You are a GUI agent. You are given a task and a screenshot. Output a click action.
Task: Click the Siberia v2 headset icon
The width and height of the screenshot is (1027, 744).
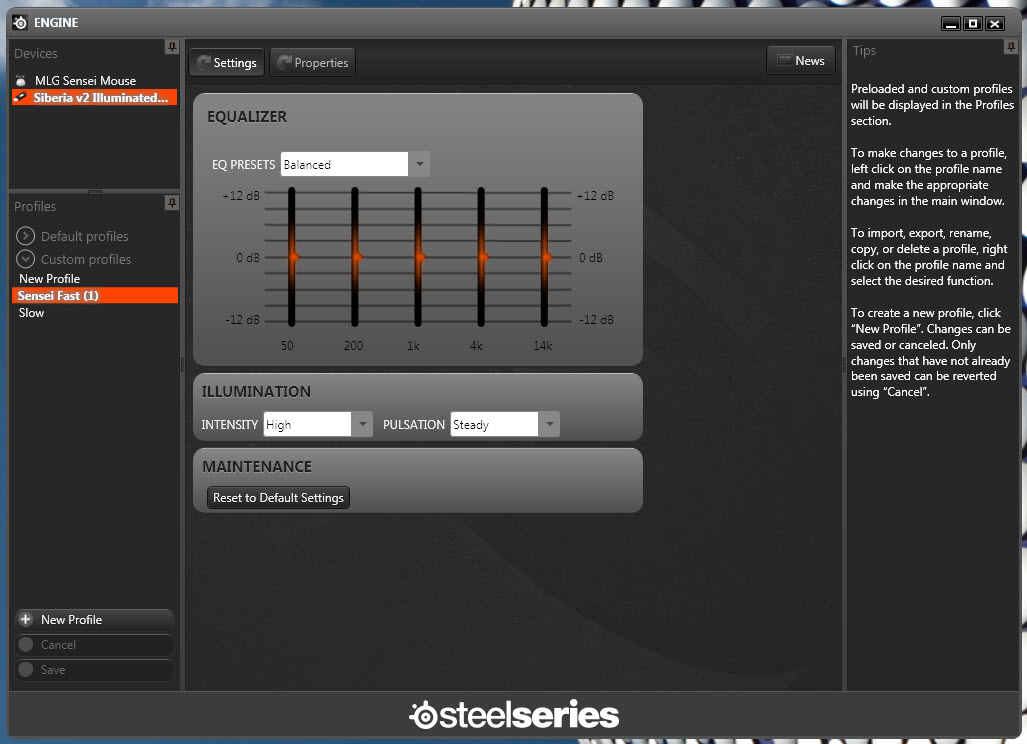click(21, 98)
